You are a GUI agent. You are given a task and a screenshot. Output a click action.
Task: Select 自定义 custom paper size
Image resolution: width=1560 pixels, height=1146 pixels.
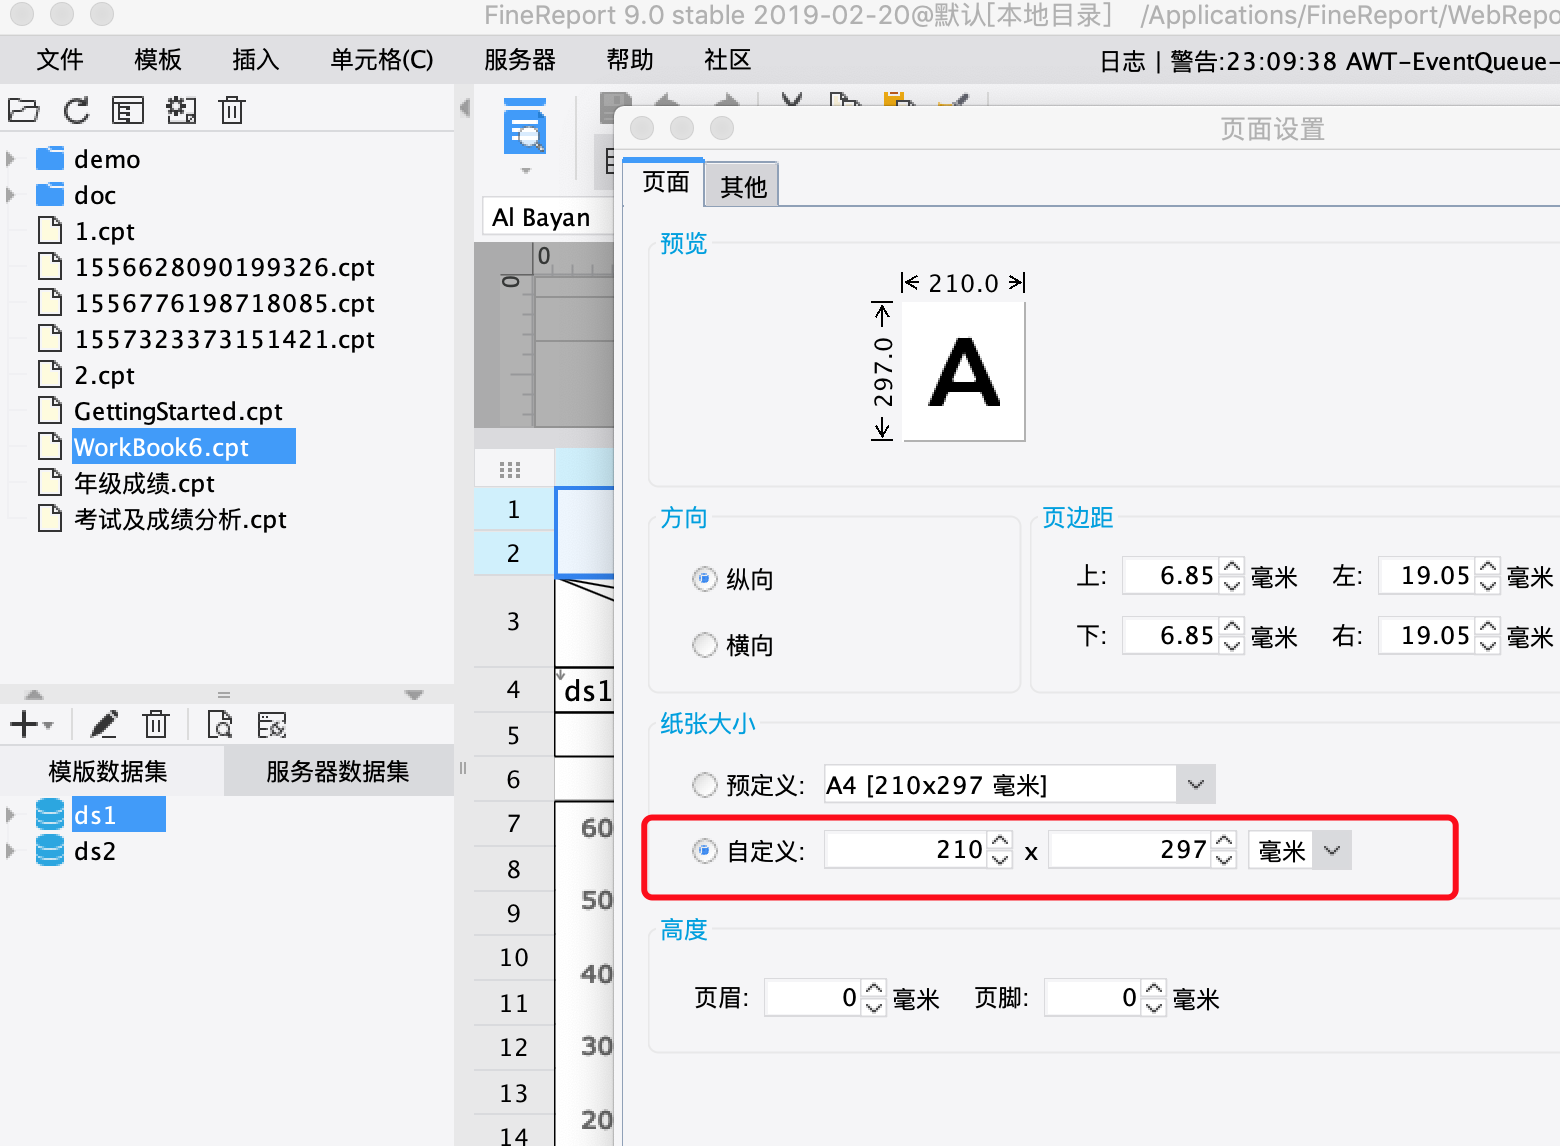705,851
